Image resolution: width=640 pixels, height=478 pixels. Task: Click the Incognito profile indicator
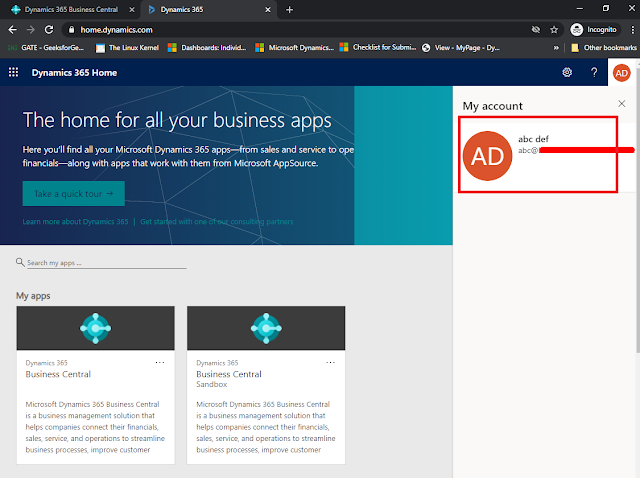point(594,29)
